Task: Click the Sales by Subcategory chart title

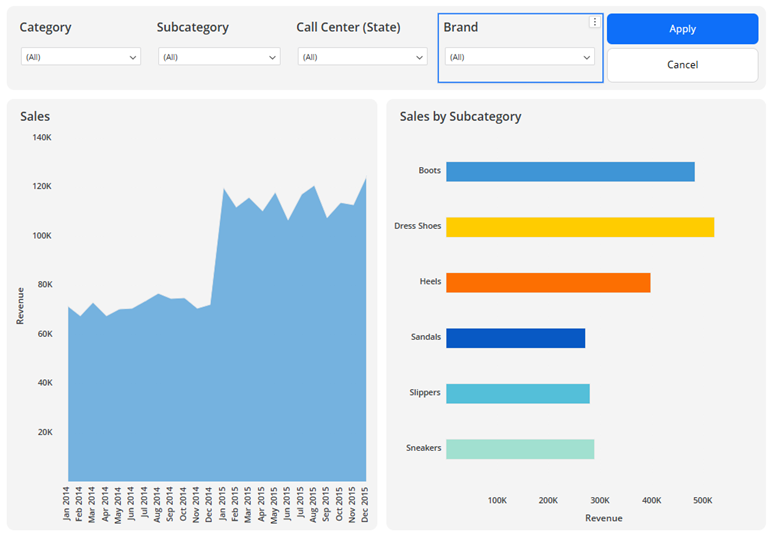Action: pyautogui.click(x=460, y=117)
